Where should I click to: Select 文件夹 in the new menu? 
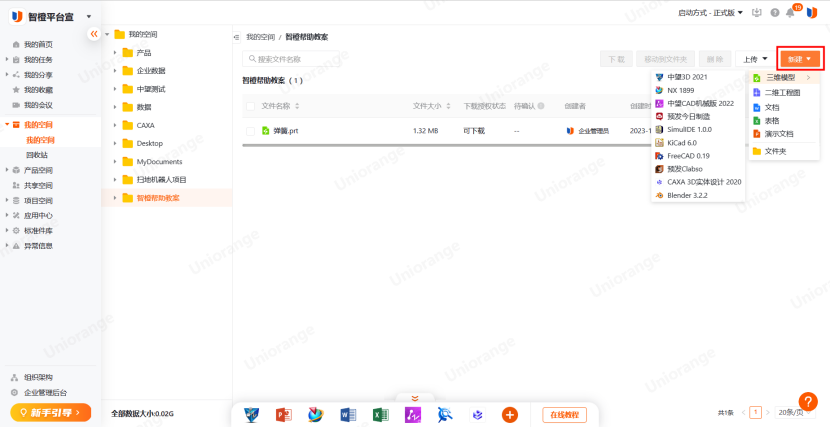pyautogui.click(x=777, y=151)
